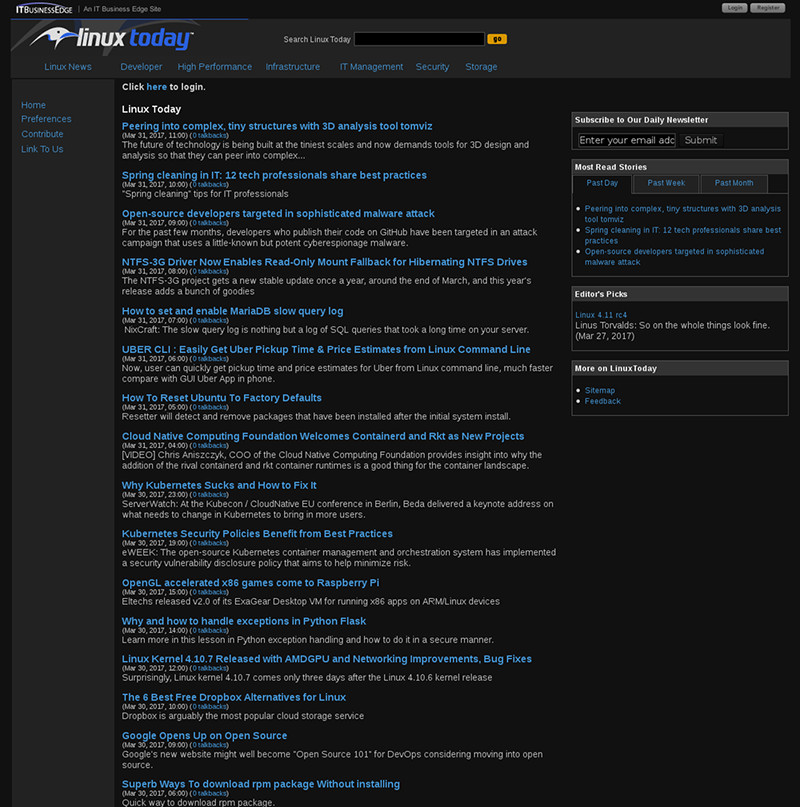The width and height of the screenshot is (800, 807).
Task: Open talkbacks link under UBER CLI article
Action: (209, 359)
